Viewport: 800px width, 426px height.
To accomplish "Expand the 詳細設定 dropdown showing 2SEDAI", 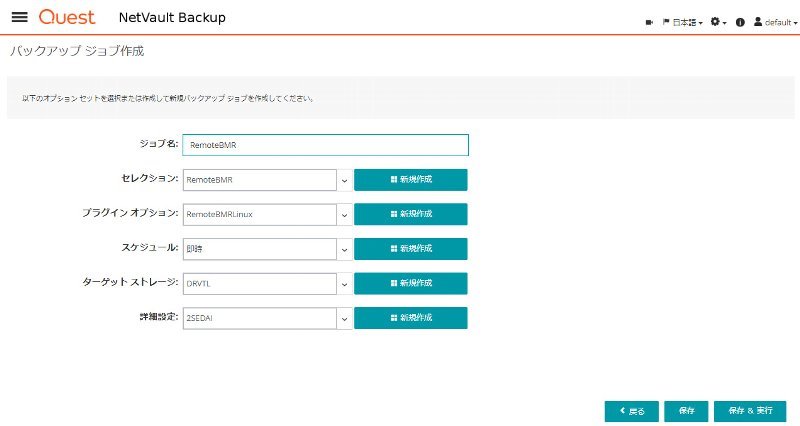I will [x=267, y=318].
